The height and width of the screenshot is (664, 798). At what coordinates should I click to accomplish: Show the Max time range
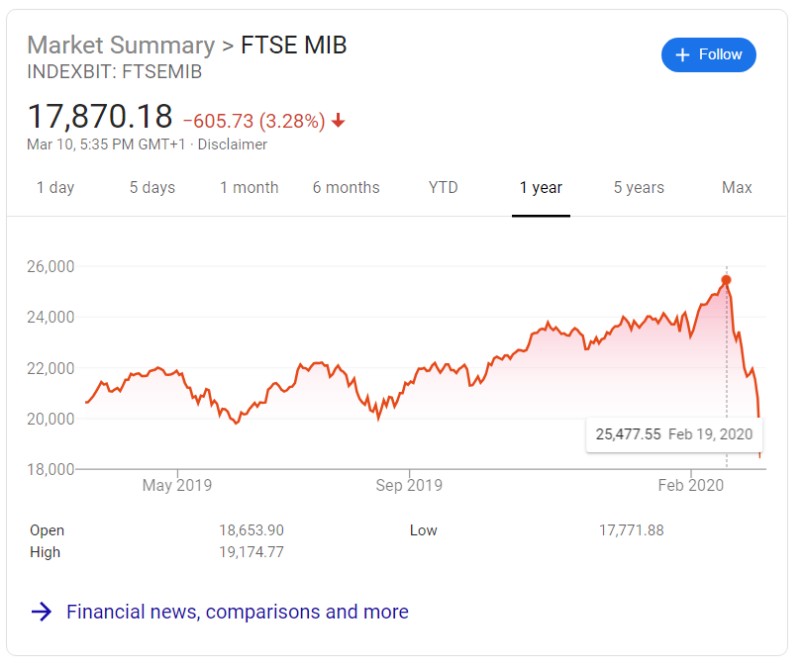[737, 188]
